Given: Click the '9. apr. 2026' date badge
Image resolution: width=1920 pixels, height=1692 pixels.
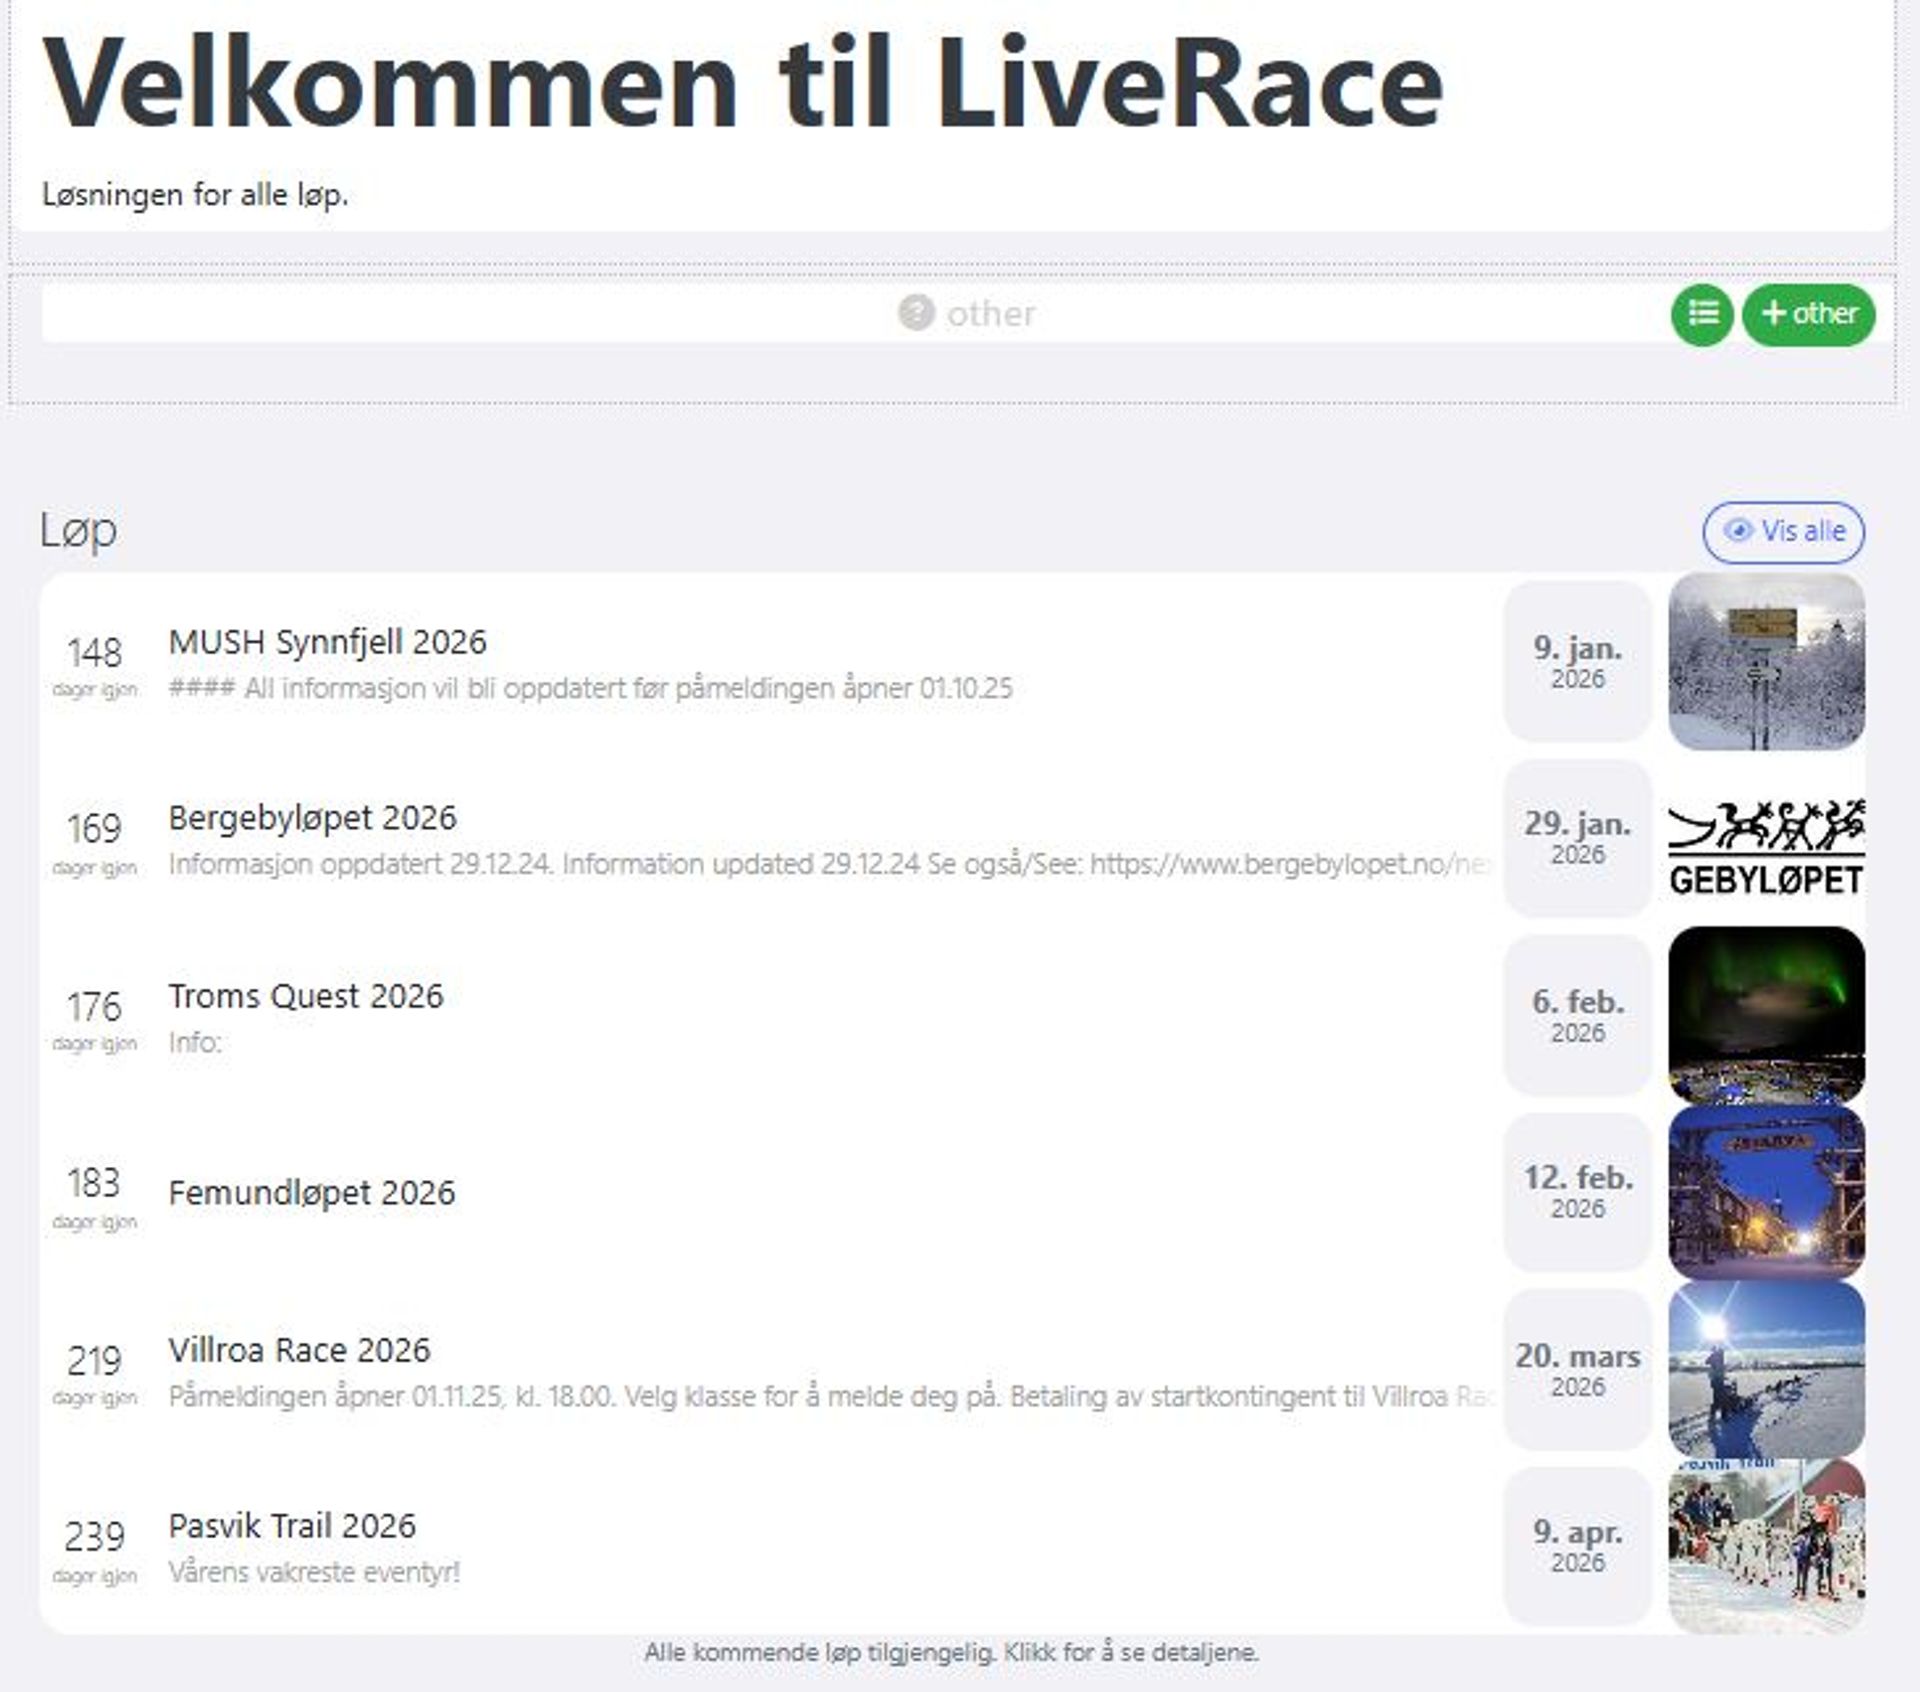Looking at the screenshot, I should tap(1577, 1546).
